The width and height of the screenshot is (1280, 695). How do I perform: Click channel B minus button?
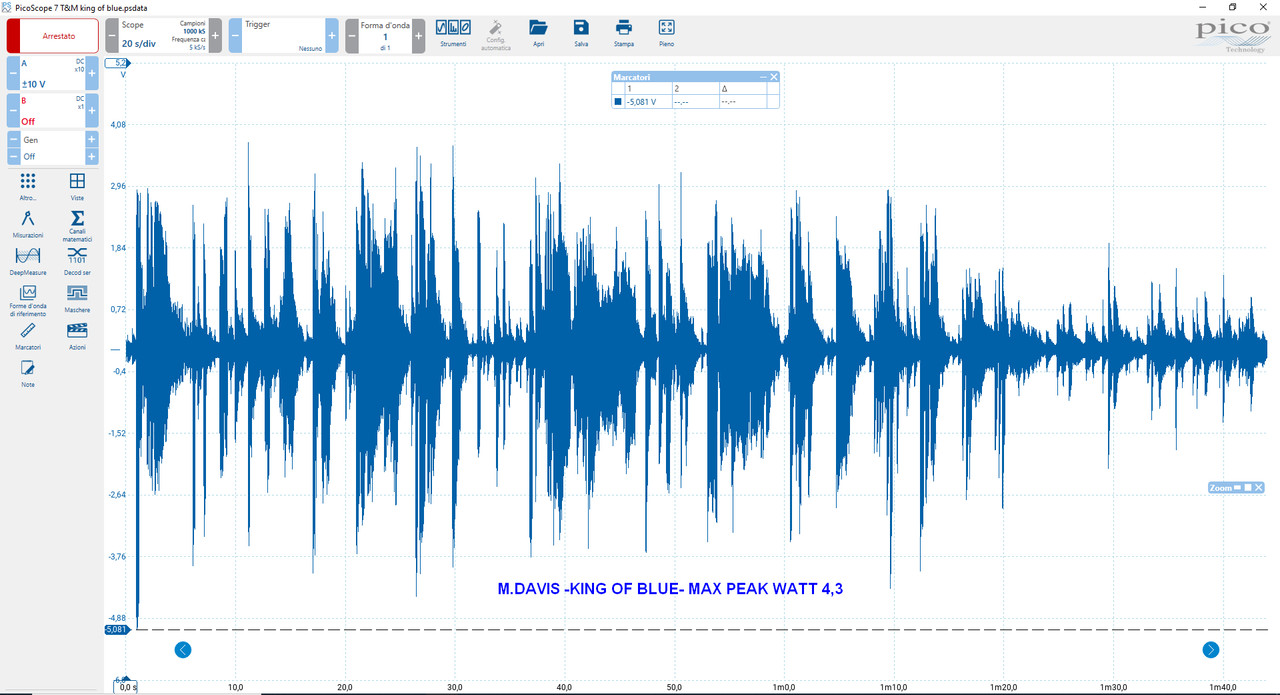(14, 111)
